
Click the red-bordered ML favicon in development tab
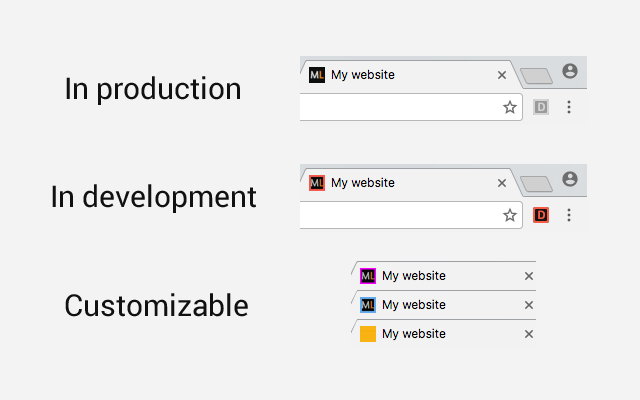317,183
